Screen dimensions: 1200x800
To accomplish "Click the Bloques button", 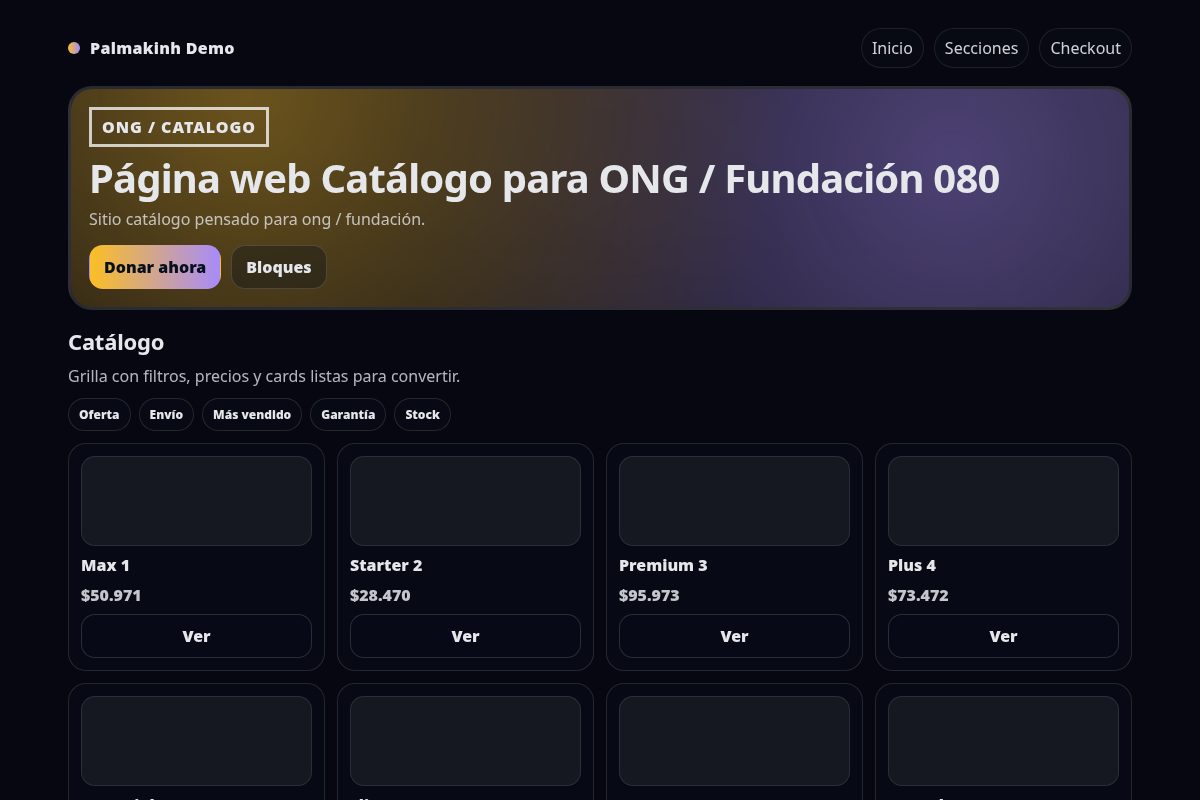I will [x=278, y=267].
